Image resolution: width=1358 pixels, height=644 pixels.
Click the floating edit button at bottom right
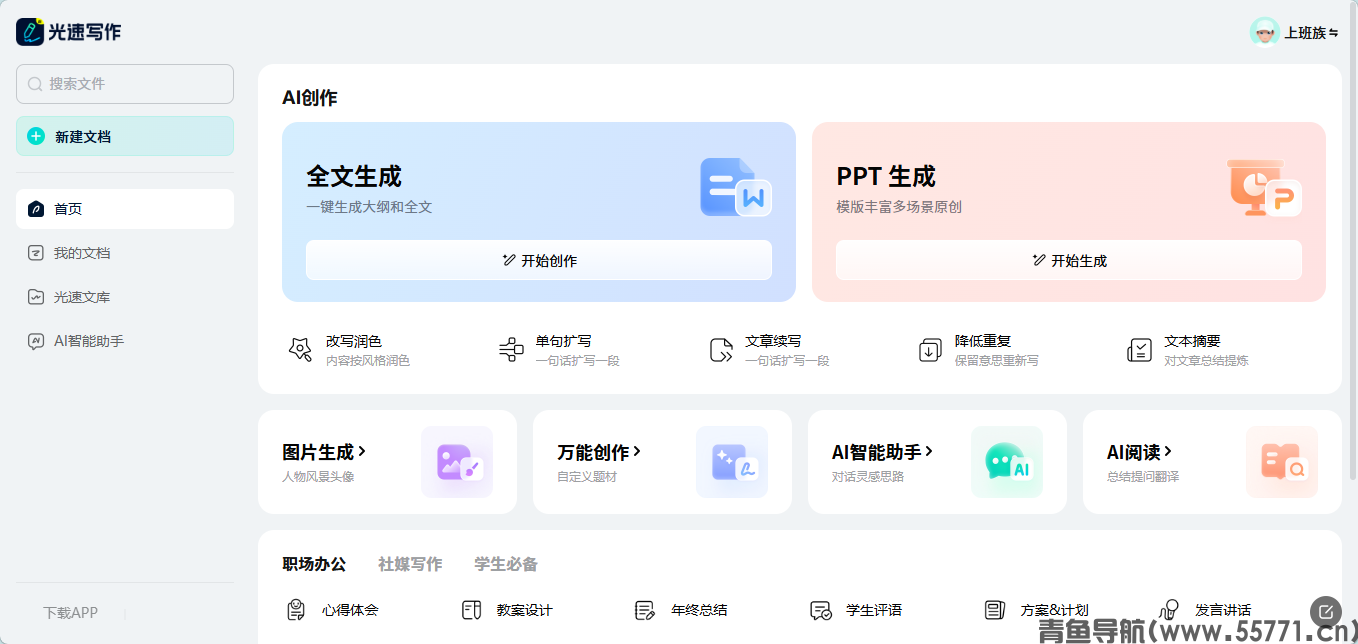1326,611
